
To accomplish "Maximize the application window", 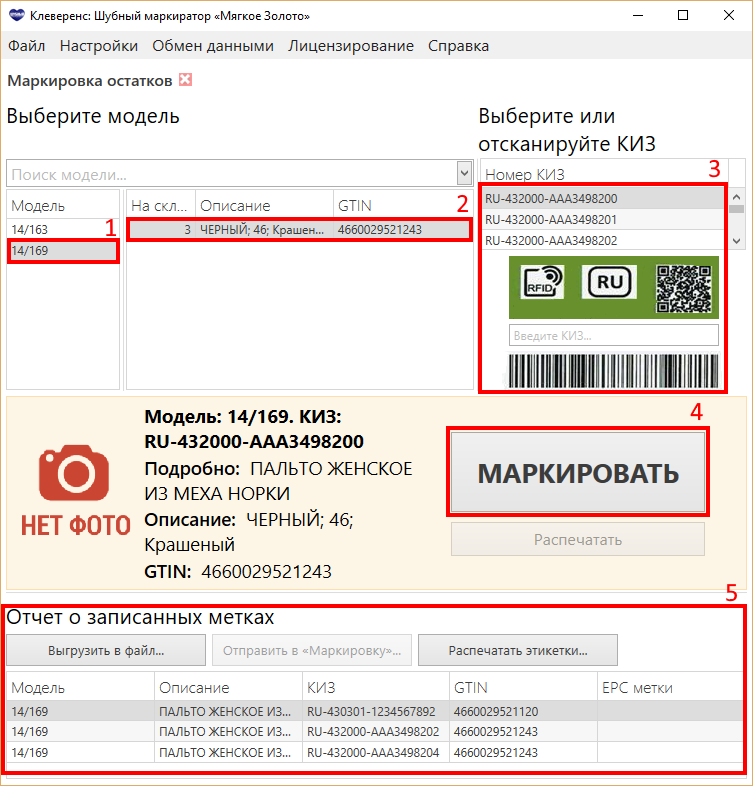I will click(x=683, y=16).
